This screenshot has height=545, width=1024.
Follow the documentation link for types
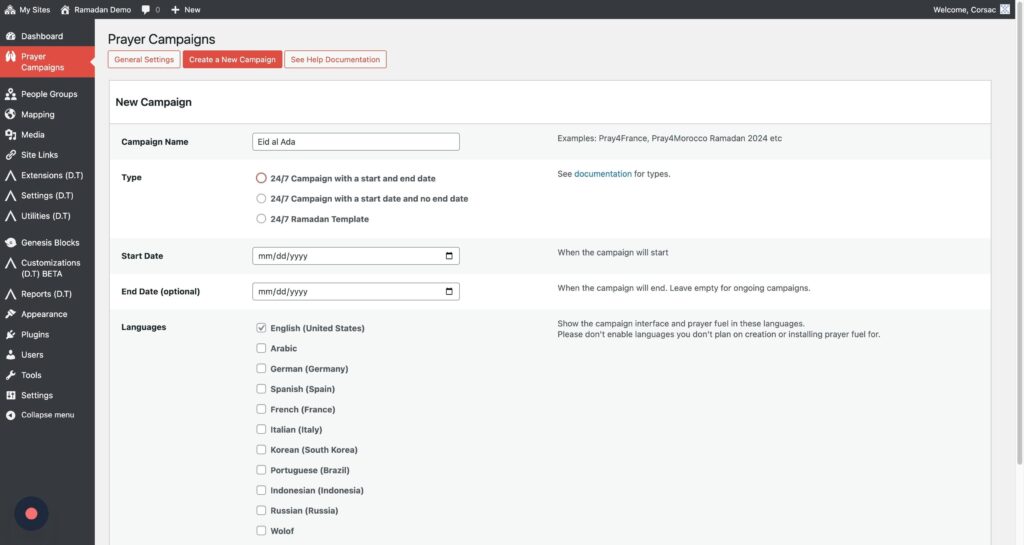pyautogui.click(x=602, y=174)
